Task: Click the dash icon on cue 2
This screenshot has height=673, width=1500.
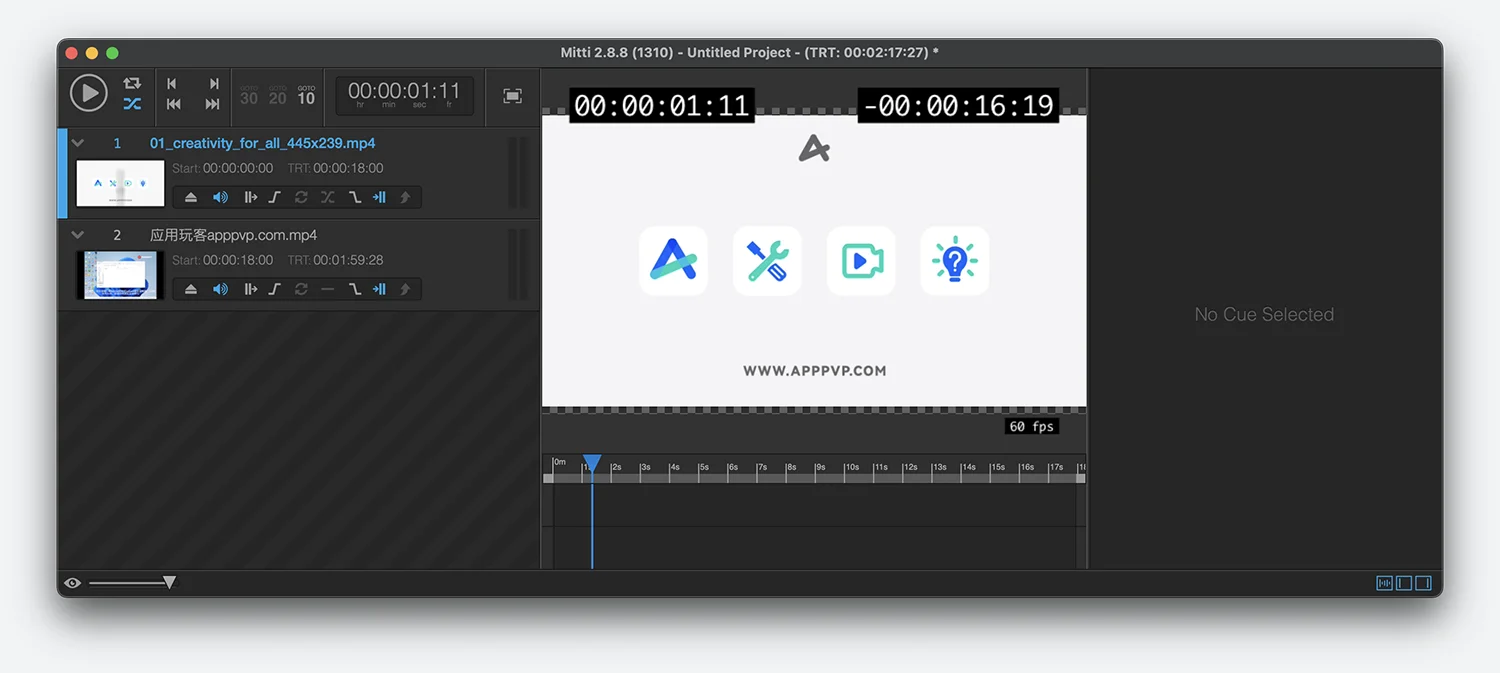Action: click(327, 289)
